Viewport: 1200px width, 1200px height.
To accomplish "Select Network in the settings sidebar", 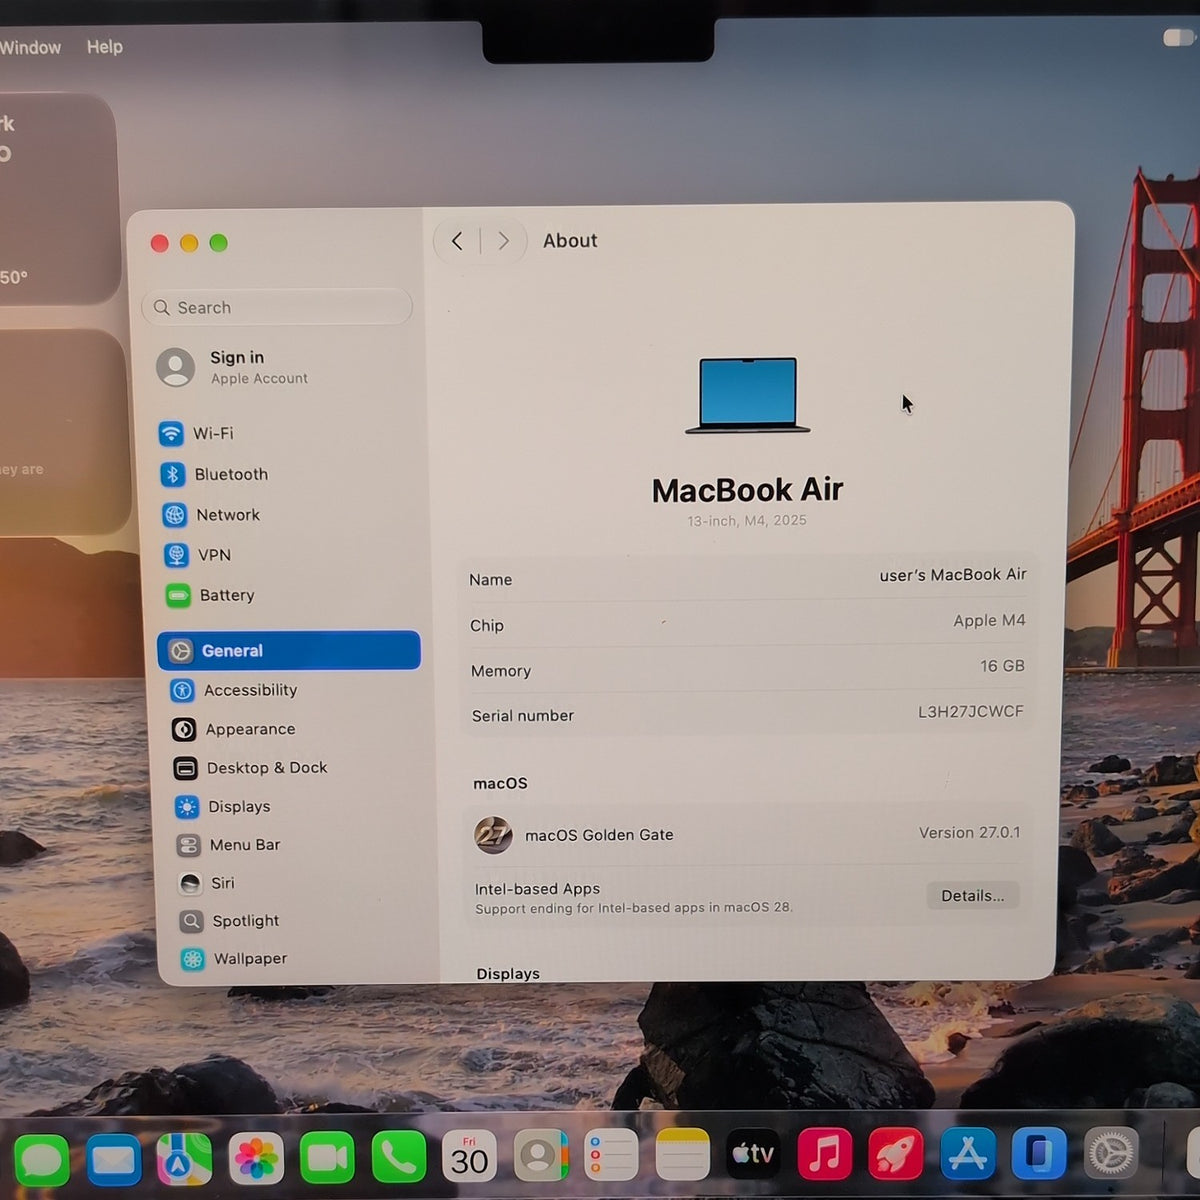I will [x=211, y=515].
